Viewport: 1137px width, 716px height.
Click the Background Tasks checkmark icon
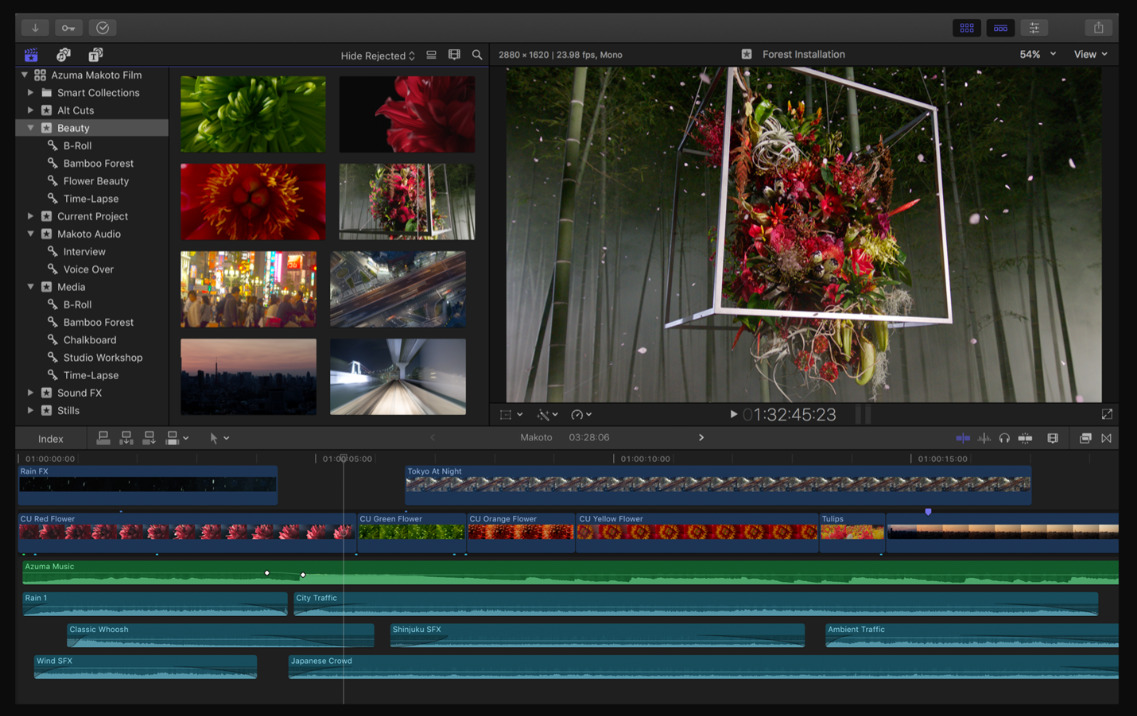pyautogui.click(x=102, y=28)
